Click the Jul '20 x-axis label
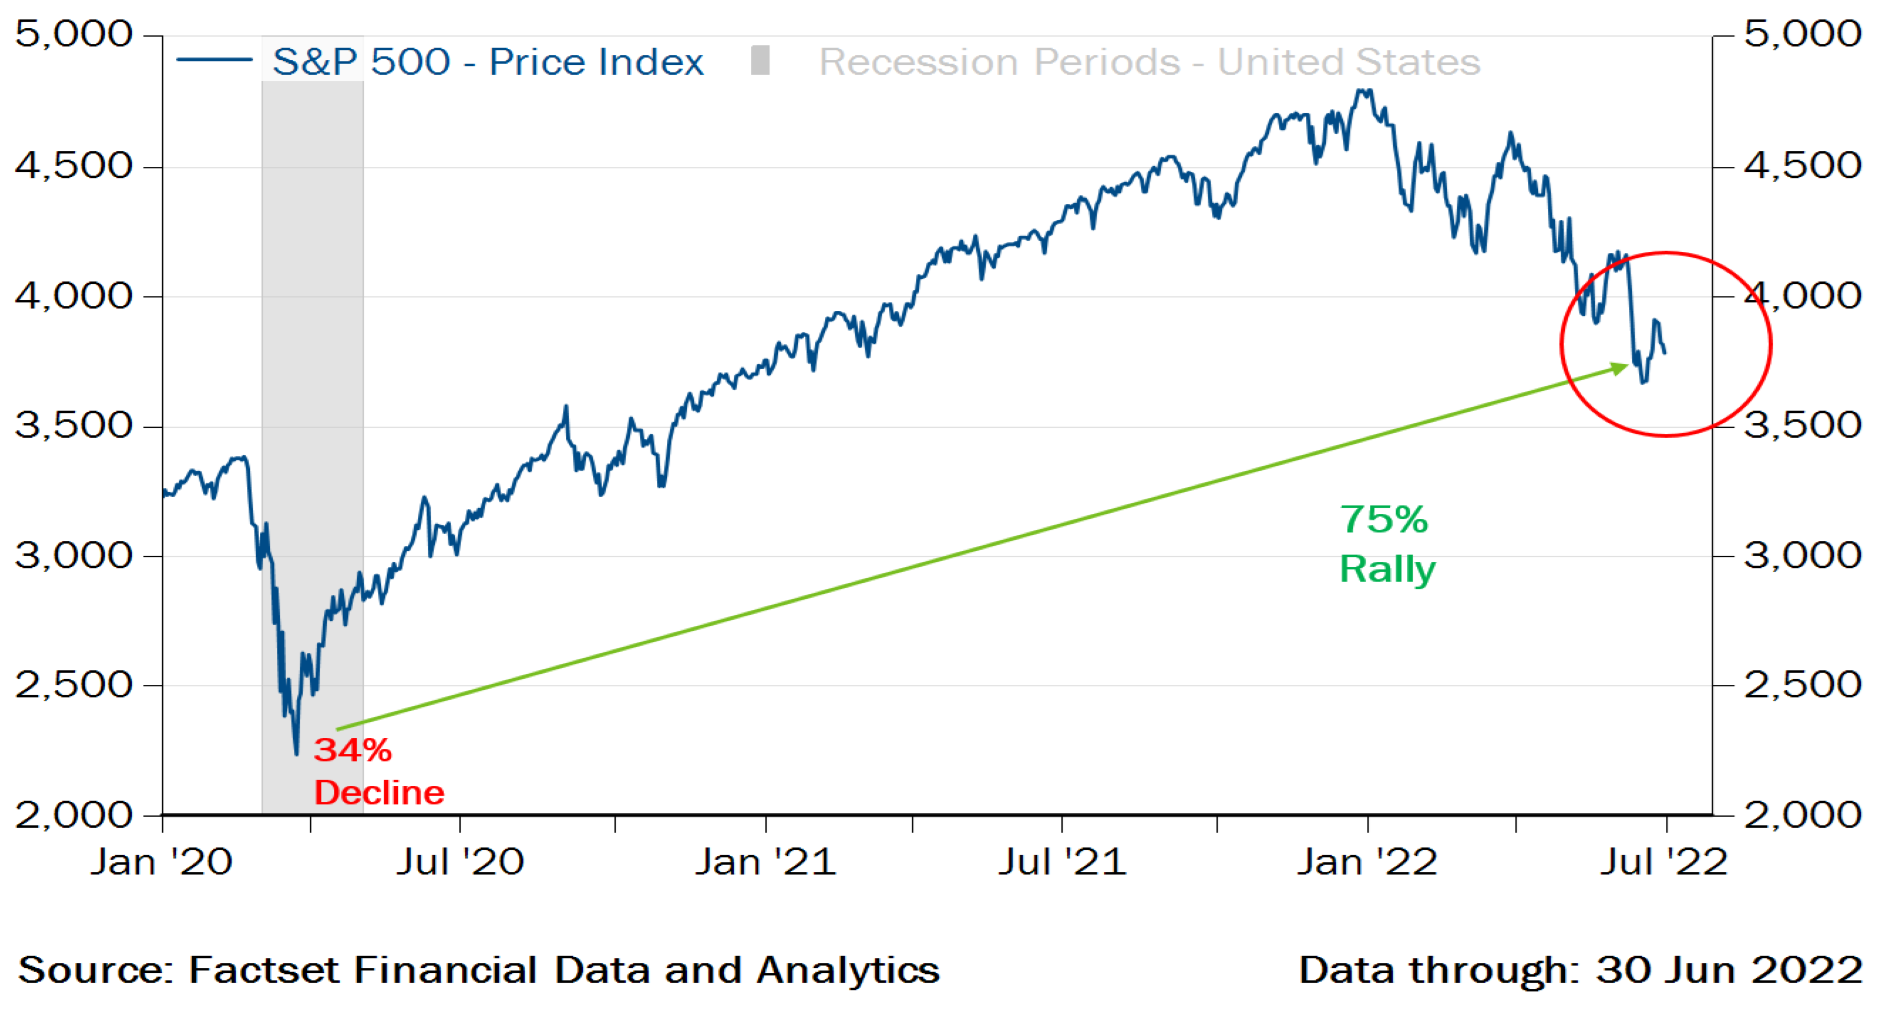Screen dimensions: 1880x1020 click(460, 862)
